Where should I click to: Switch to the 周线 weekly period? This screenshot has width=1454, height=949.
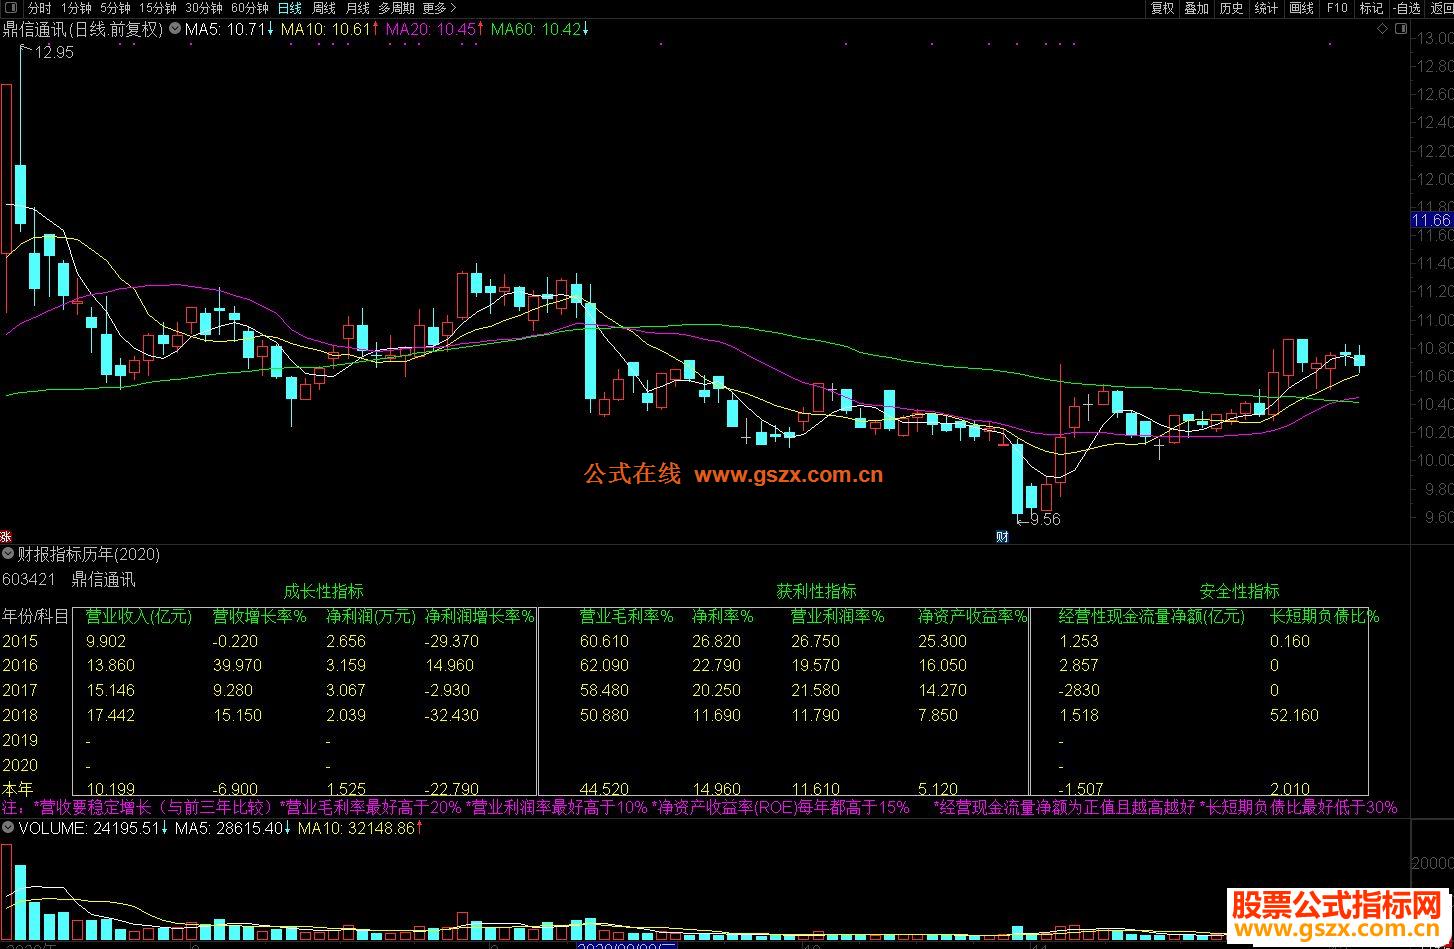tap(324, 8)
